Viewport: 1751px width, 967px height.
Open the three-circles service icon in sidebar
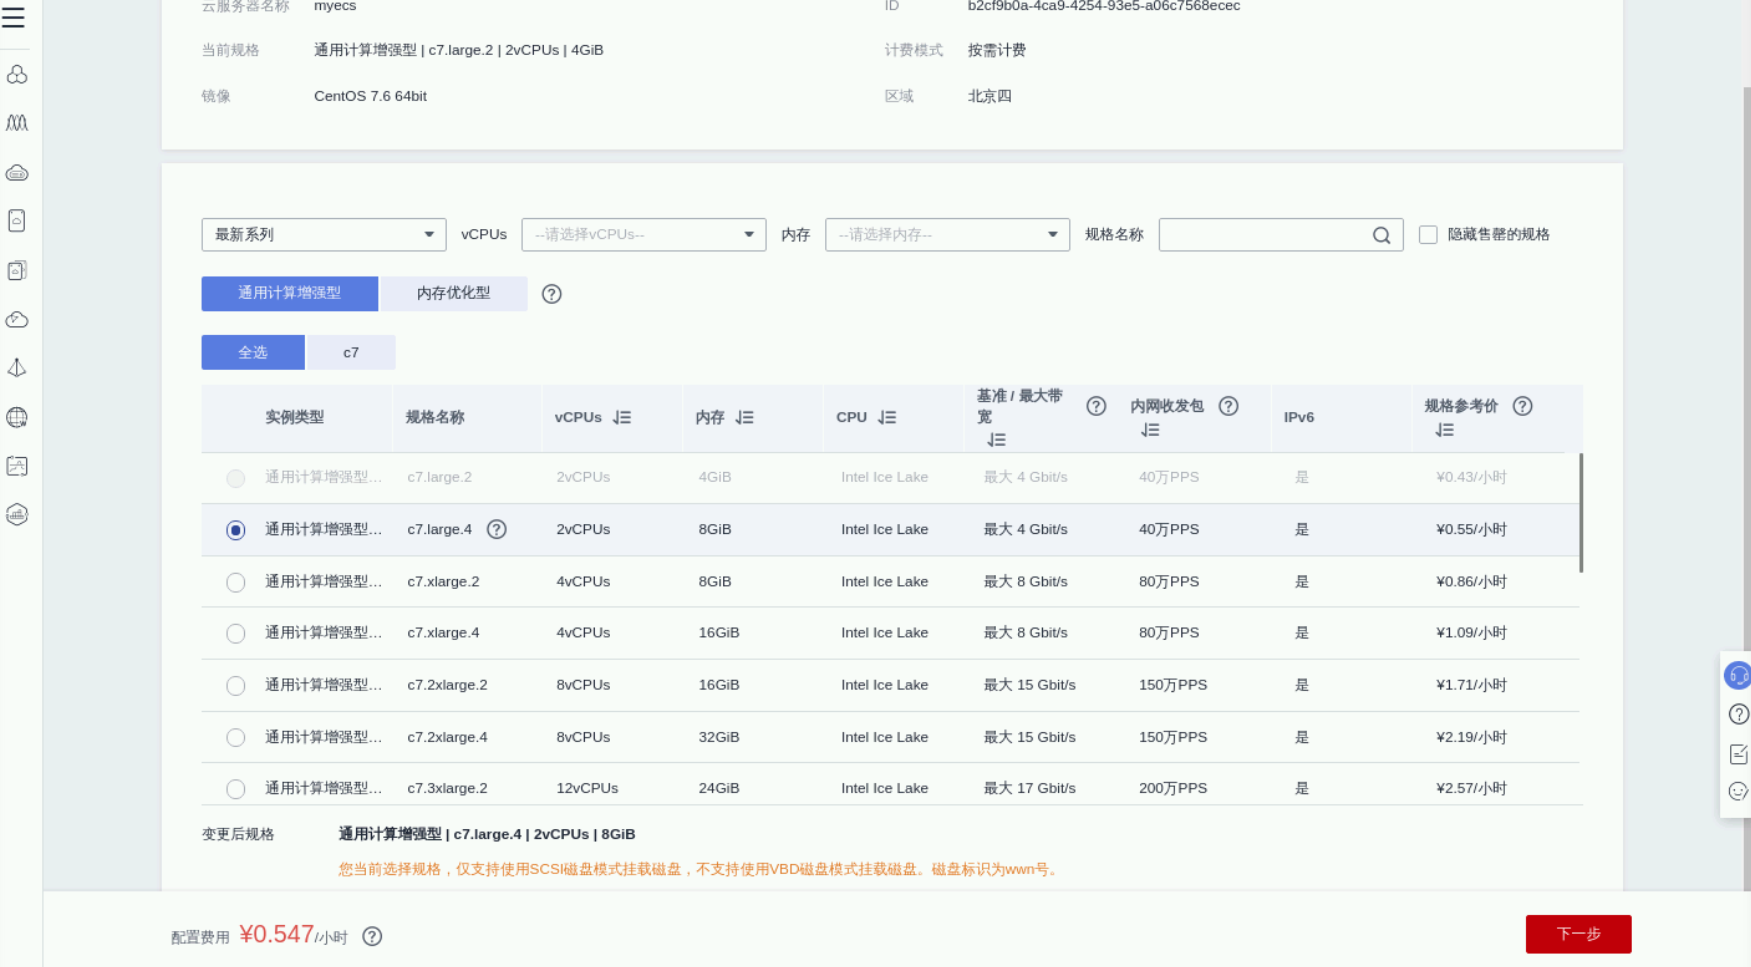click(17, 74)
